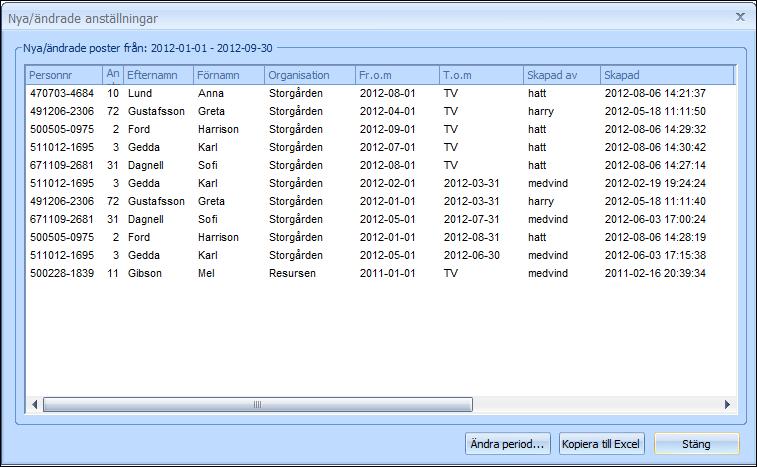Sort by Förnamn column header

click(229, 75)
